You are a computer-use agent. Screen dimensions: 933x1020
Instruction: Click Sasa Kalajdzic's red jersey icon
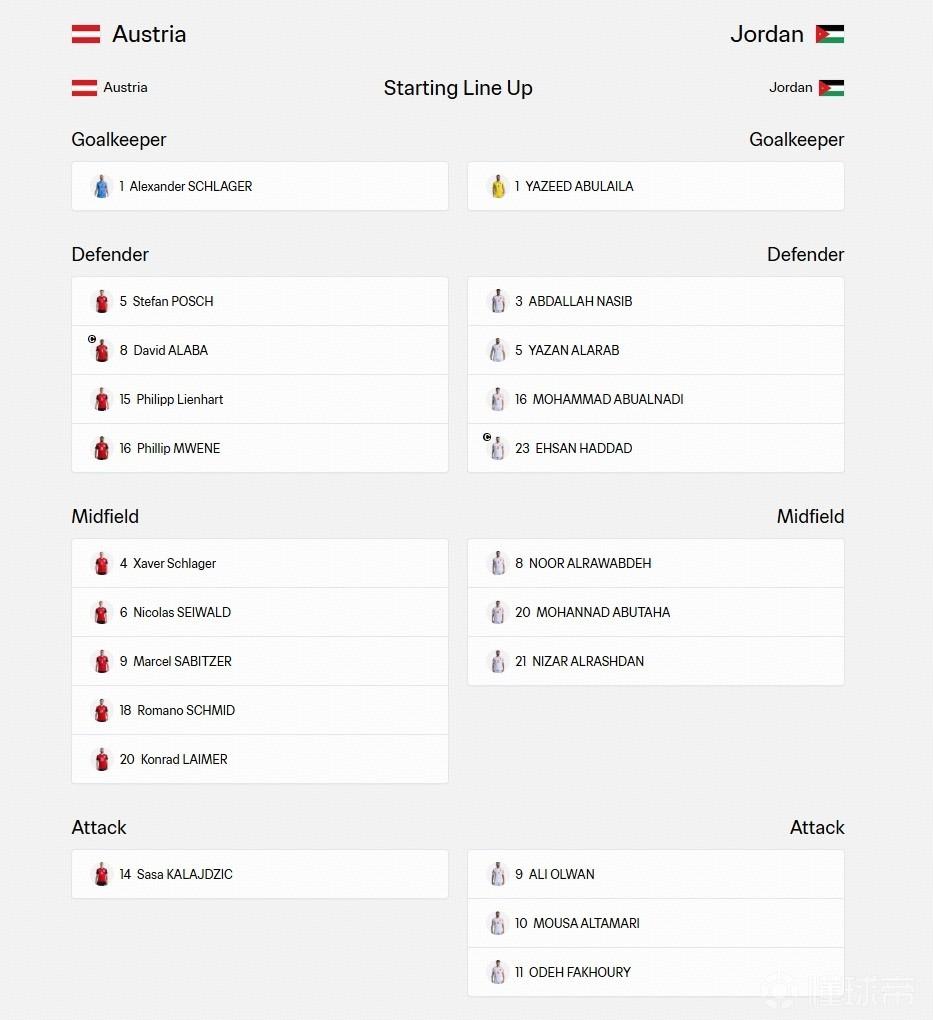(x=101, y=875)
